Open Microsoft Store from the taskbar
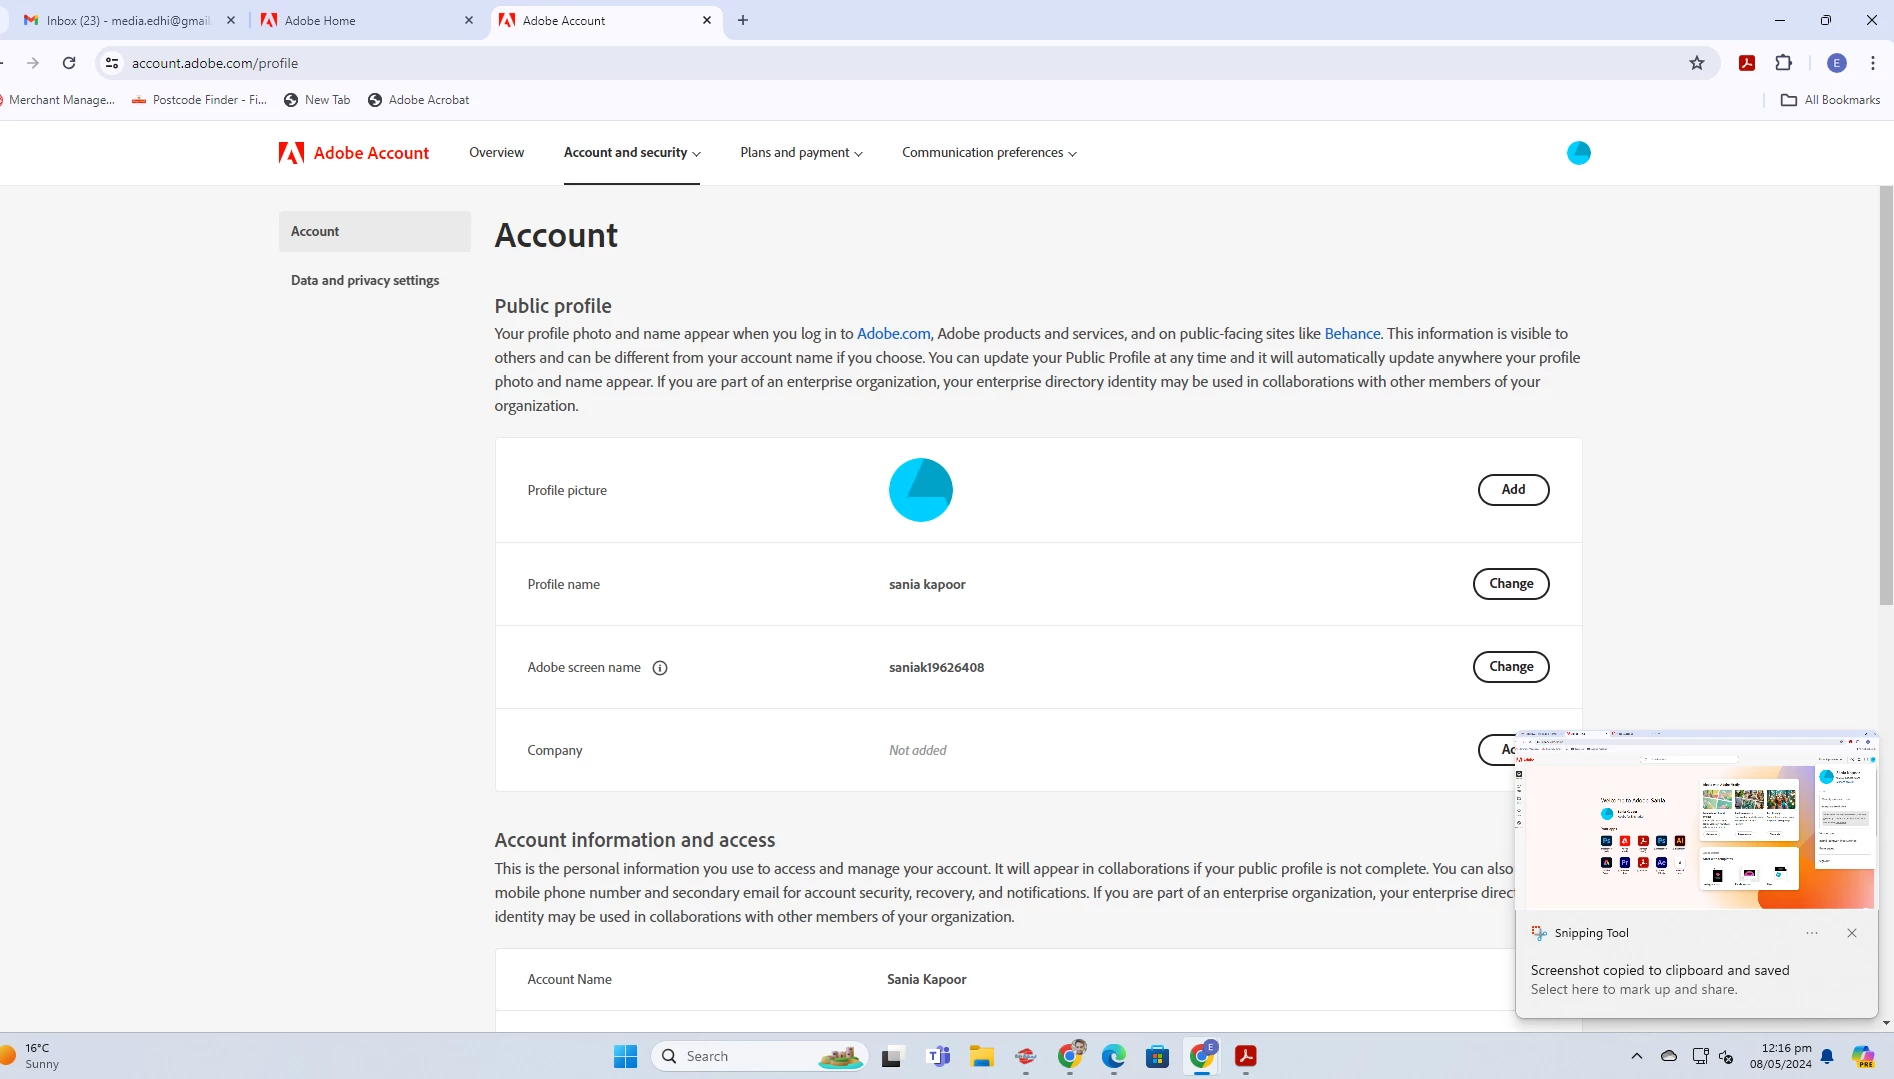This screenshot has height=1079, width=1894. pyautogui.click(x=1158, y=1056)
